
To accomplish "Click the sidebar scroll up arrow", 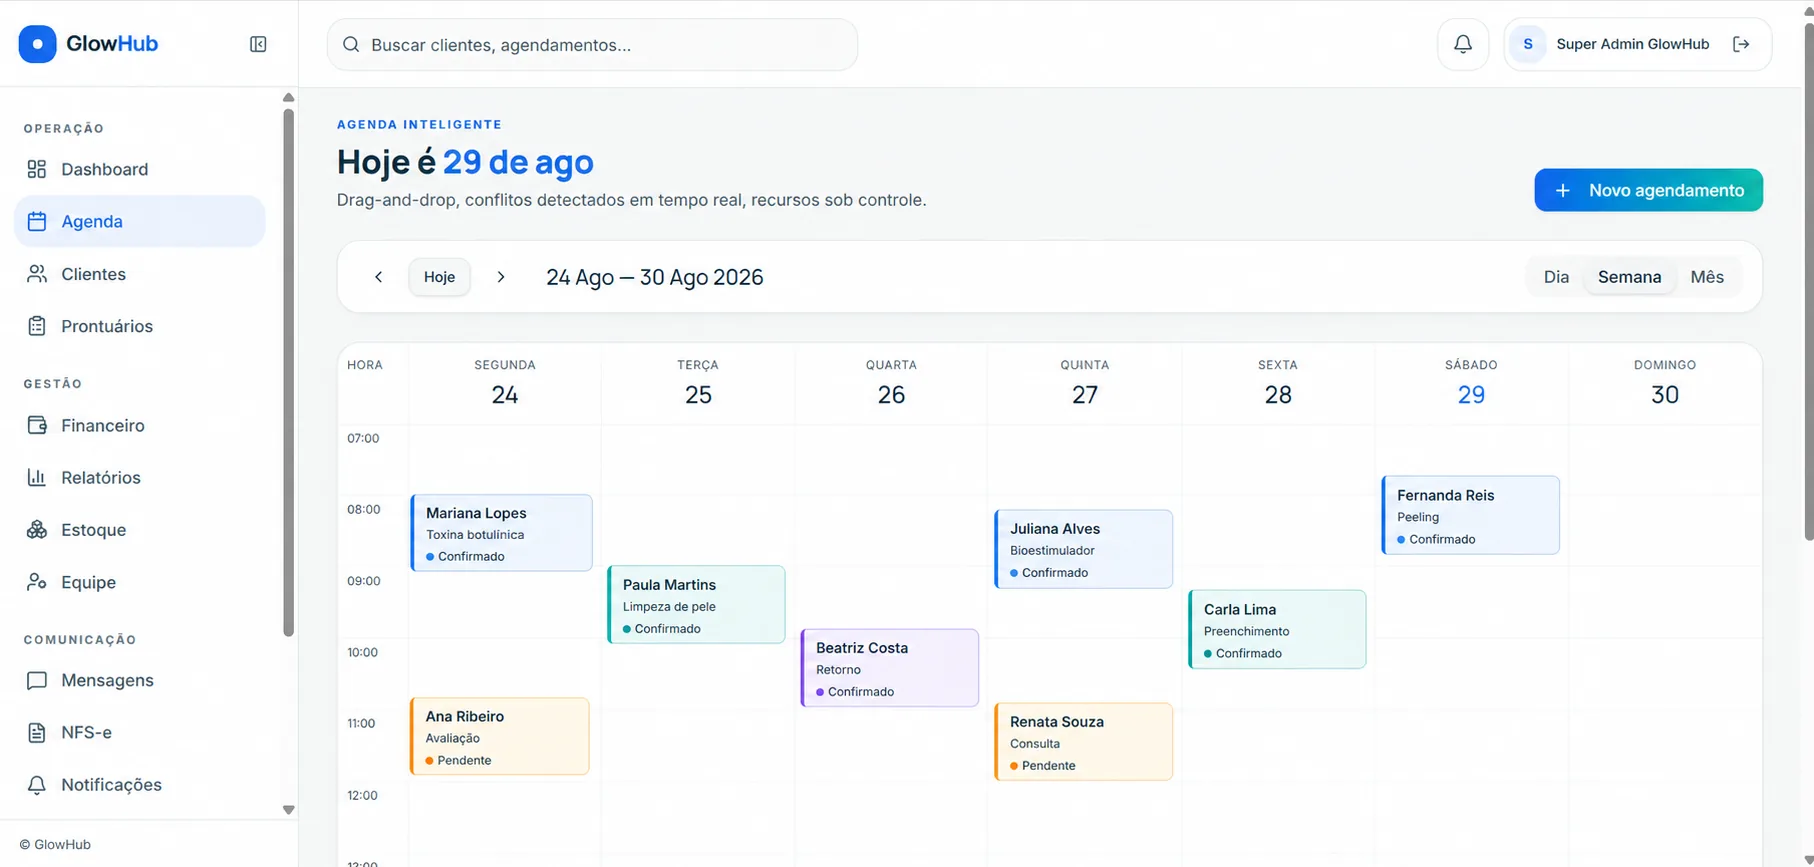I will (288, 98).
